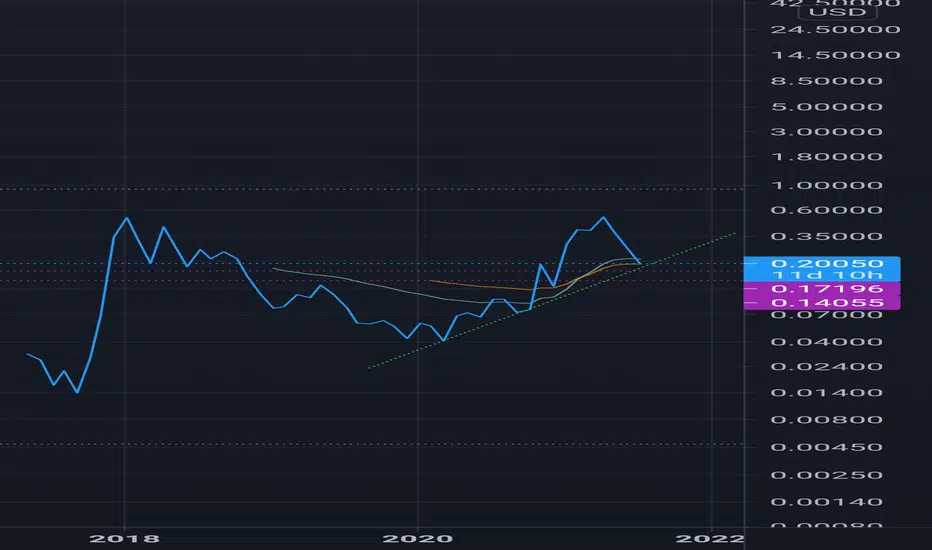Click the 0.00800 price scale value
Viewport: 932px width, 550px height.
pos(826,420)
